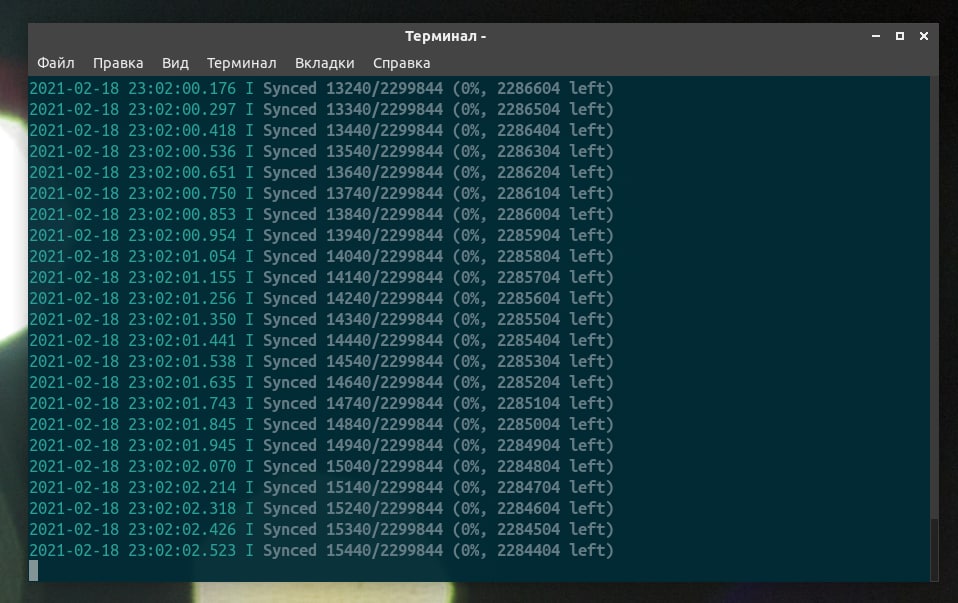This screenshot has height=603, width=958.
Task: Click log line with timestamp 23:02:00.176
Action: coord(321,89)
